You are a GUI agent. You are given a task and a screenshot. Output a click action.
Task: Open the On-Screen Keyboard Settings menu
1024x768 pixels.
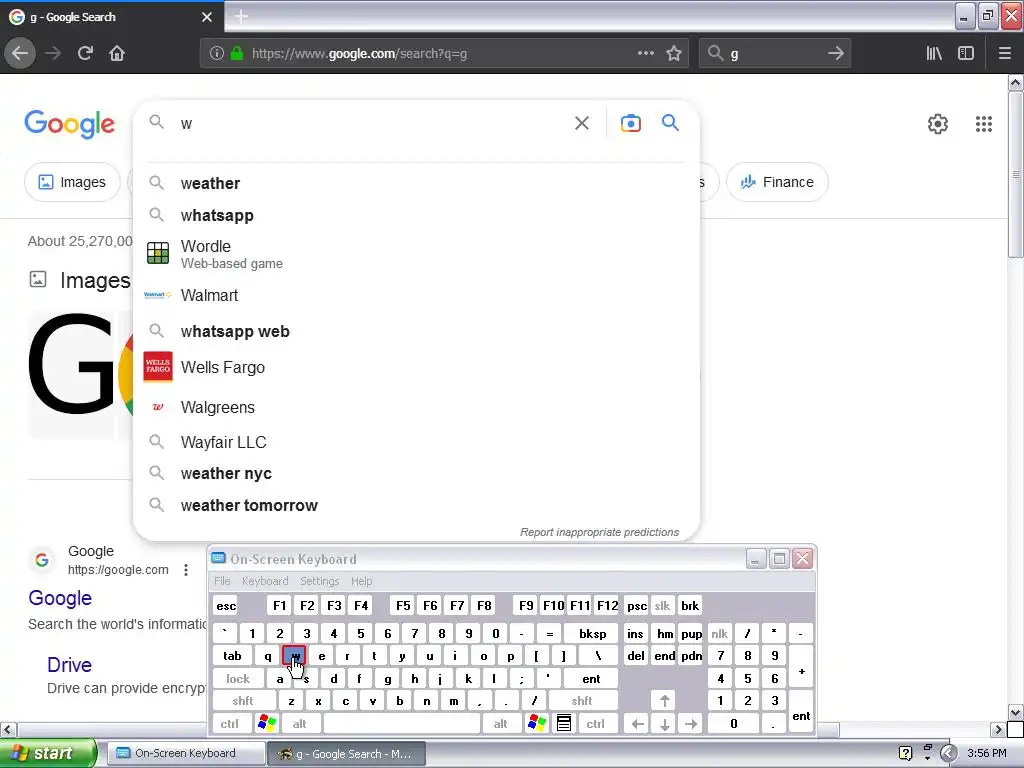[x=319, y=581]
